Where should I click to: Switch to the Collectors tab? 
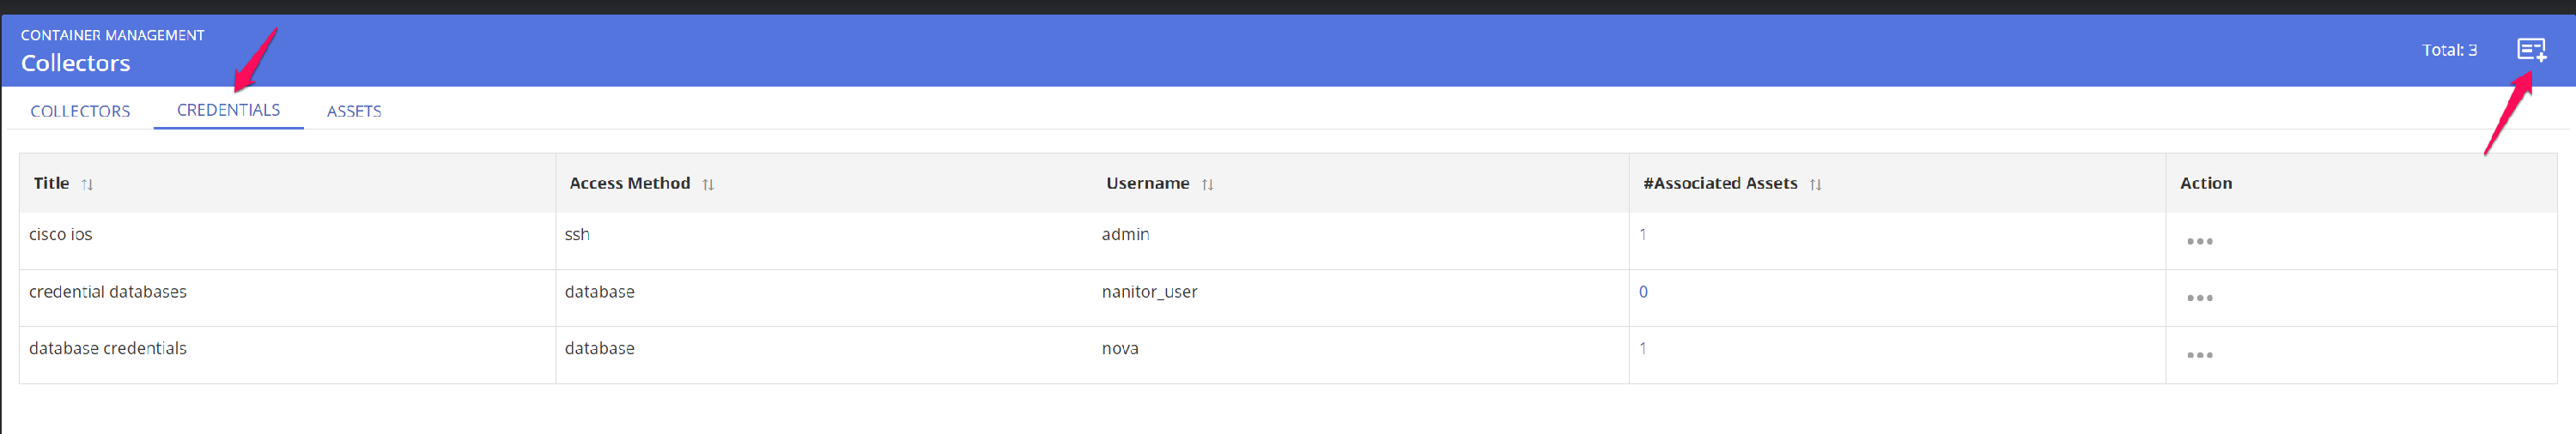80,111
